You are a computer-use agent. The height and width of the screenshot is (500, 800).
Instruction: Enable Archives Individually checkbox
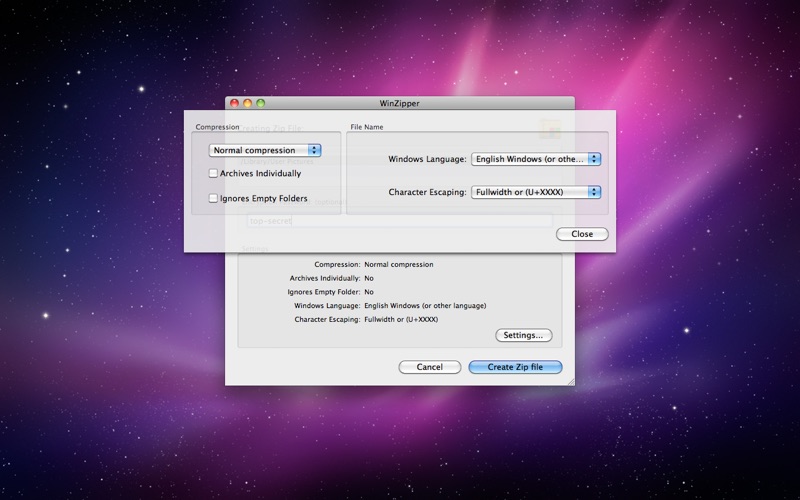click(213, 173)
